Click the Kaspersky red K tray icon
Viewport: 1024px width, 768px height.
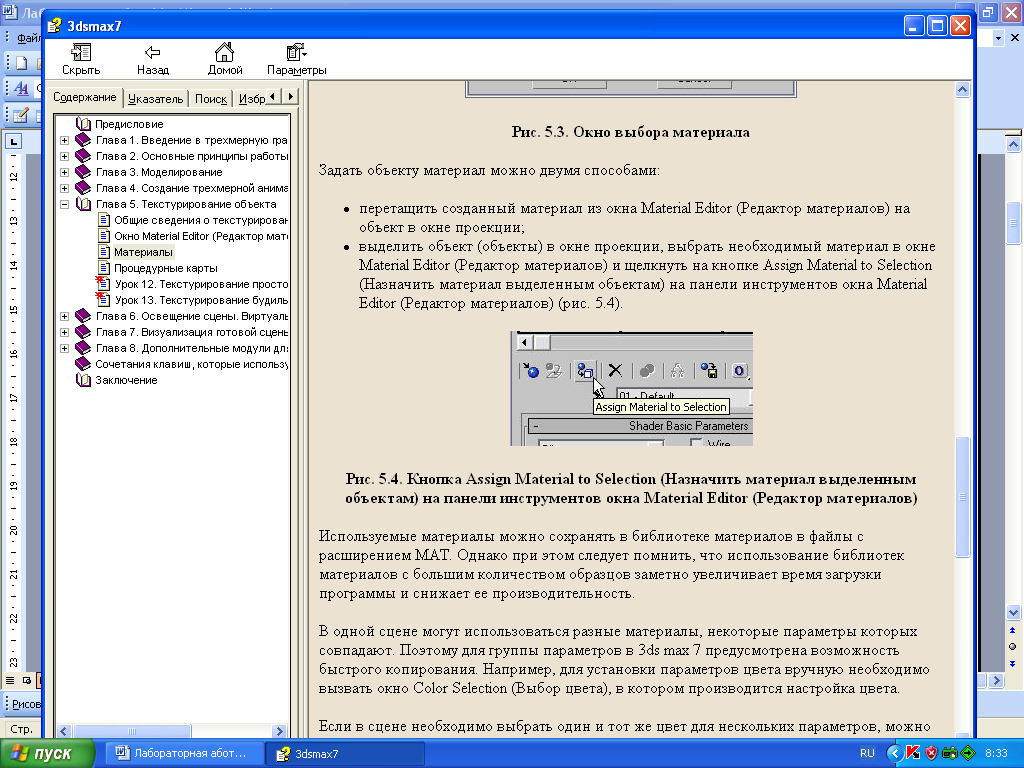[914, 753]
